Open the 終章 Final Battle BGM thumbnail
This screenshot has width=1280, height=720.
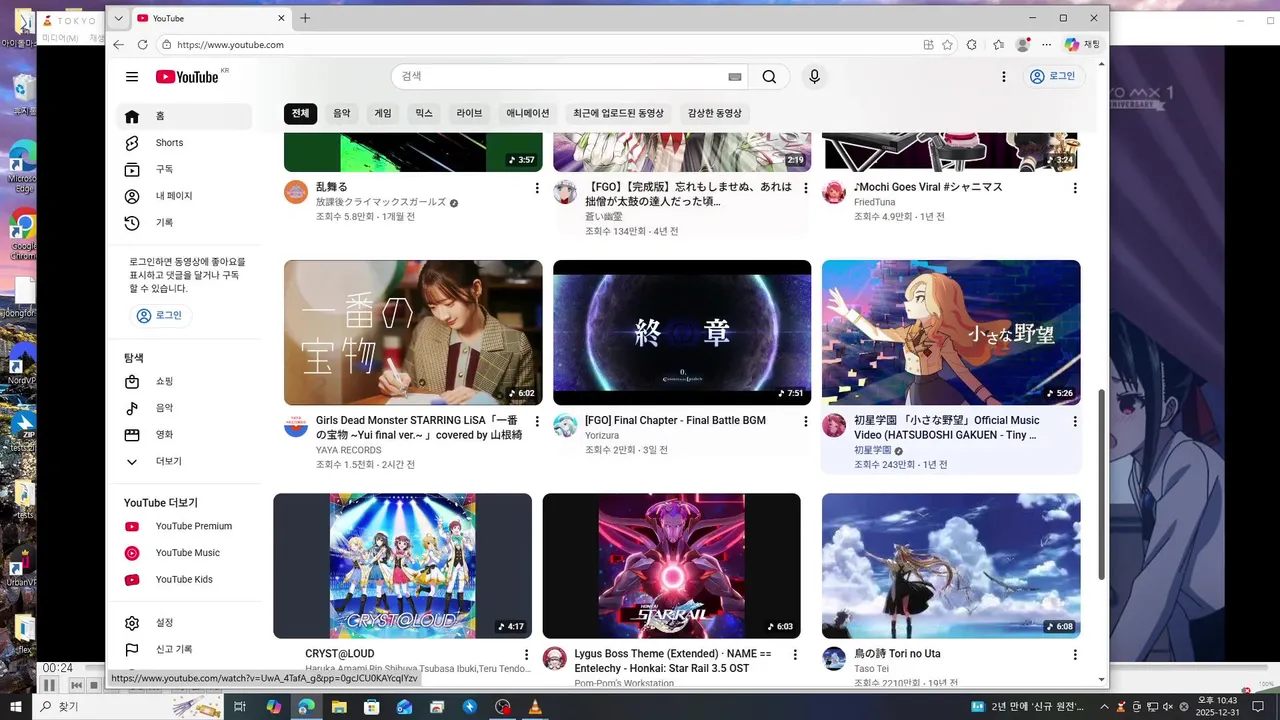tap(682, 332)
